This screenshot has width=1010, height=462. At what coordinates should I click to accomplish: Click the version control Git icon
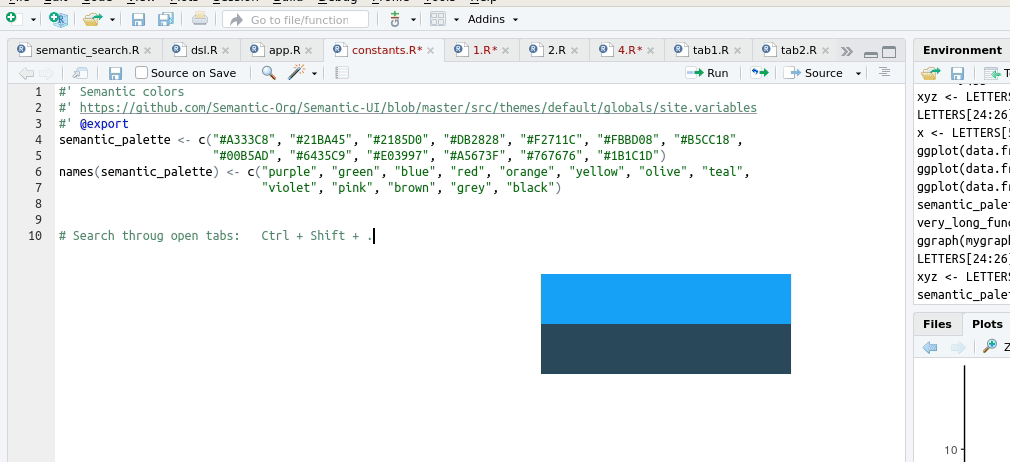(395, 19)
